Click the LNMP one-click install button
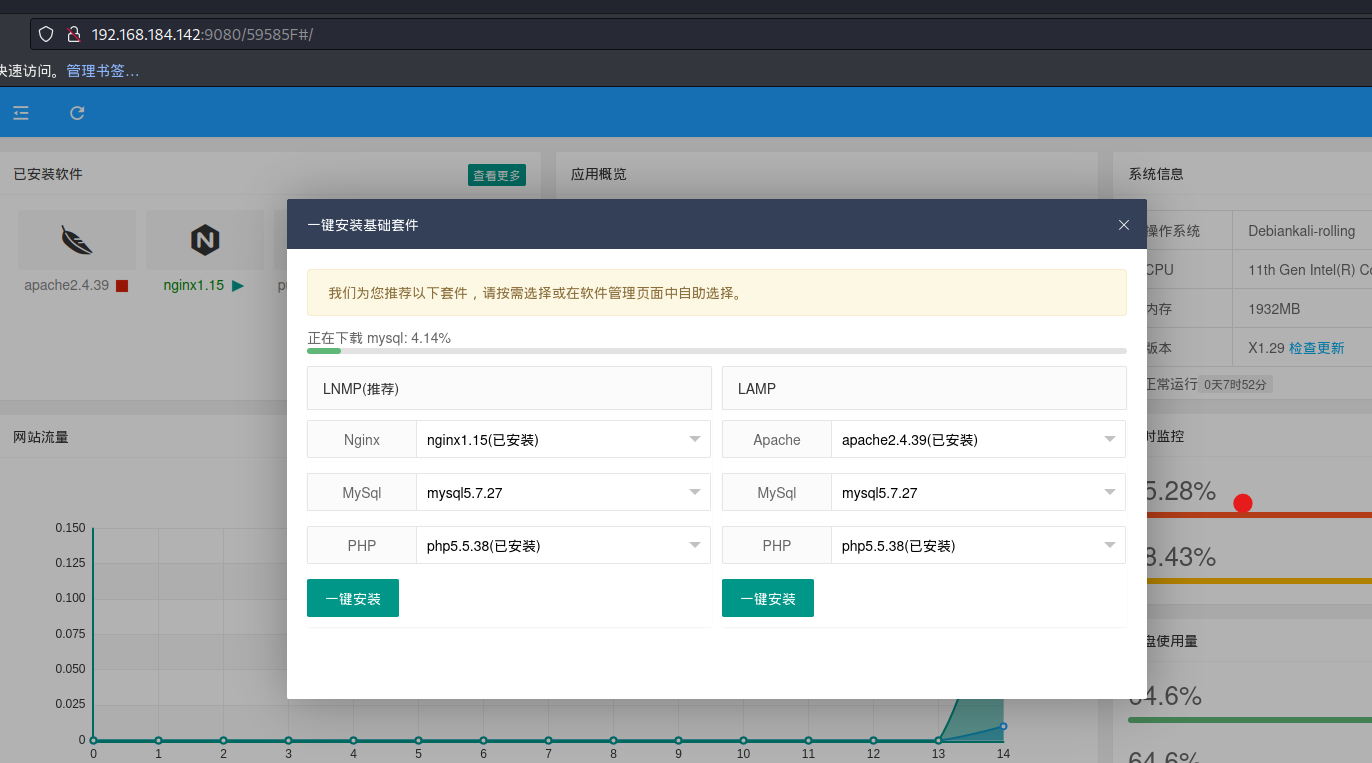 [x=353, y=598]
